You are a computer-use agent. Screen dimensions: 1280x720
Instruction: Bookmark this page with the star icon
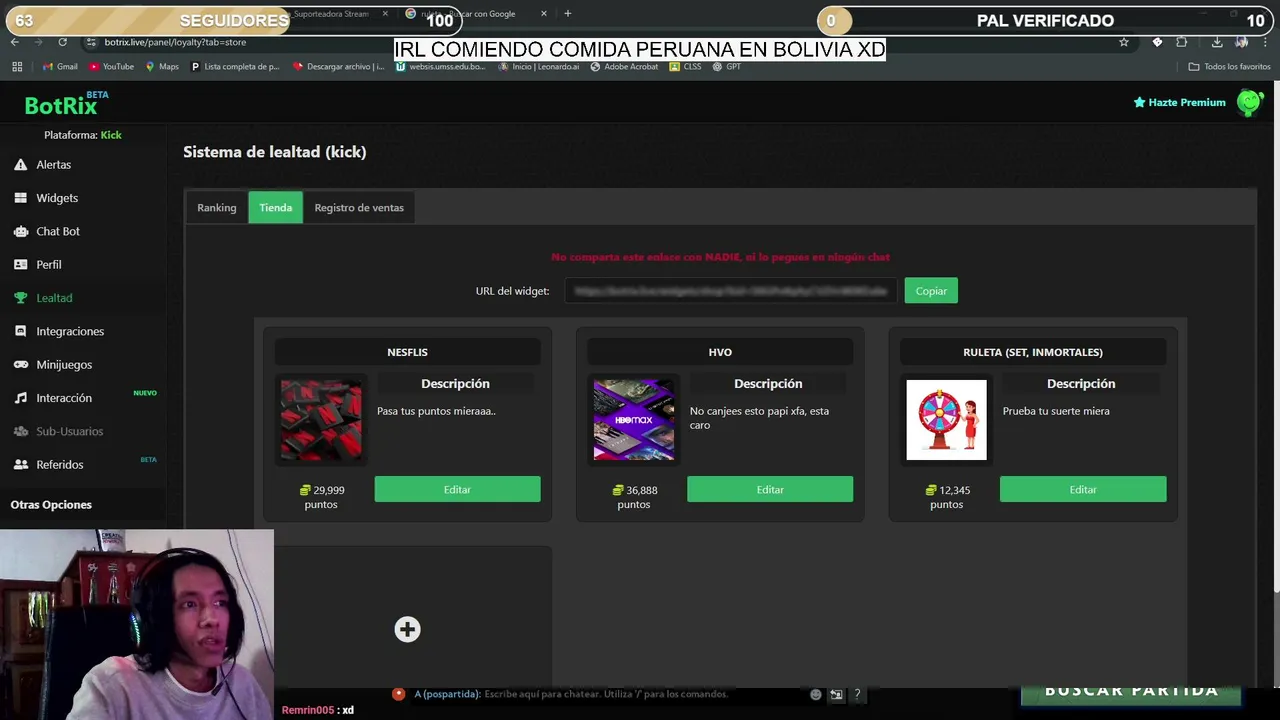pos(1124,42)
